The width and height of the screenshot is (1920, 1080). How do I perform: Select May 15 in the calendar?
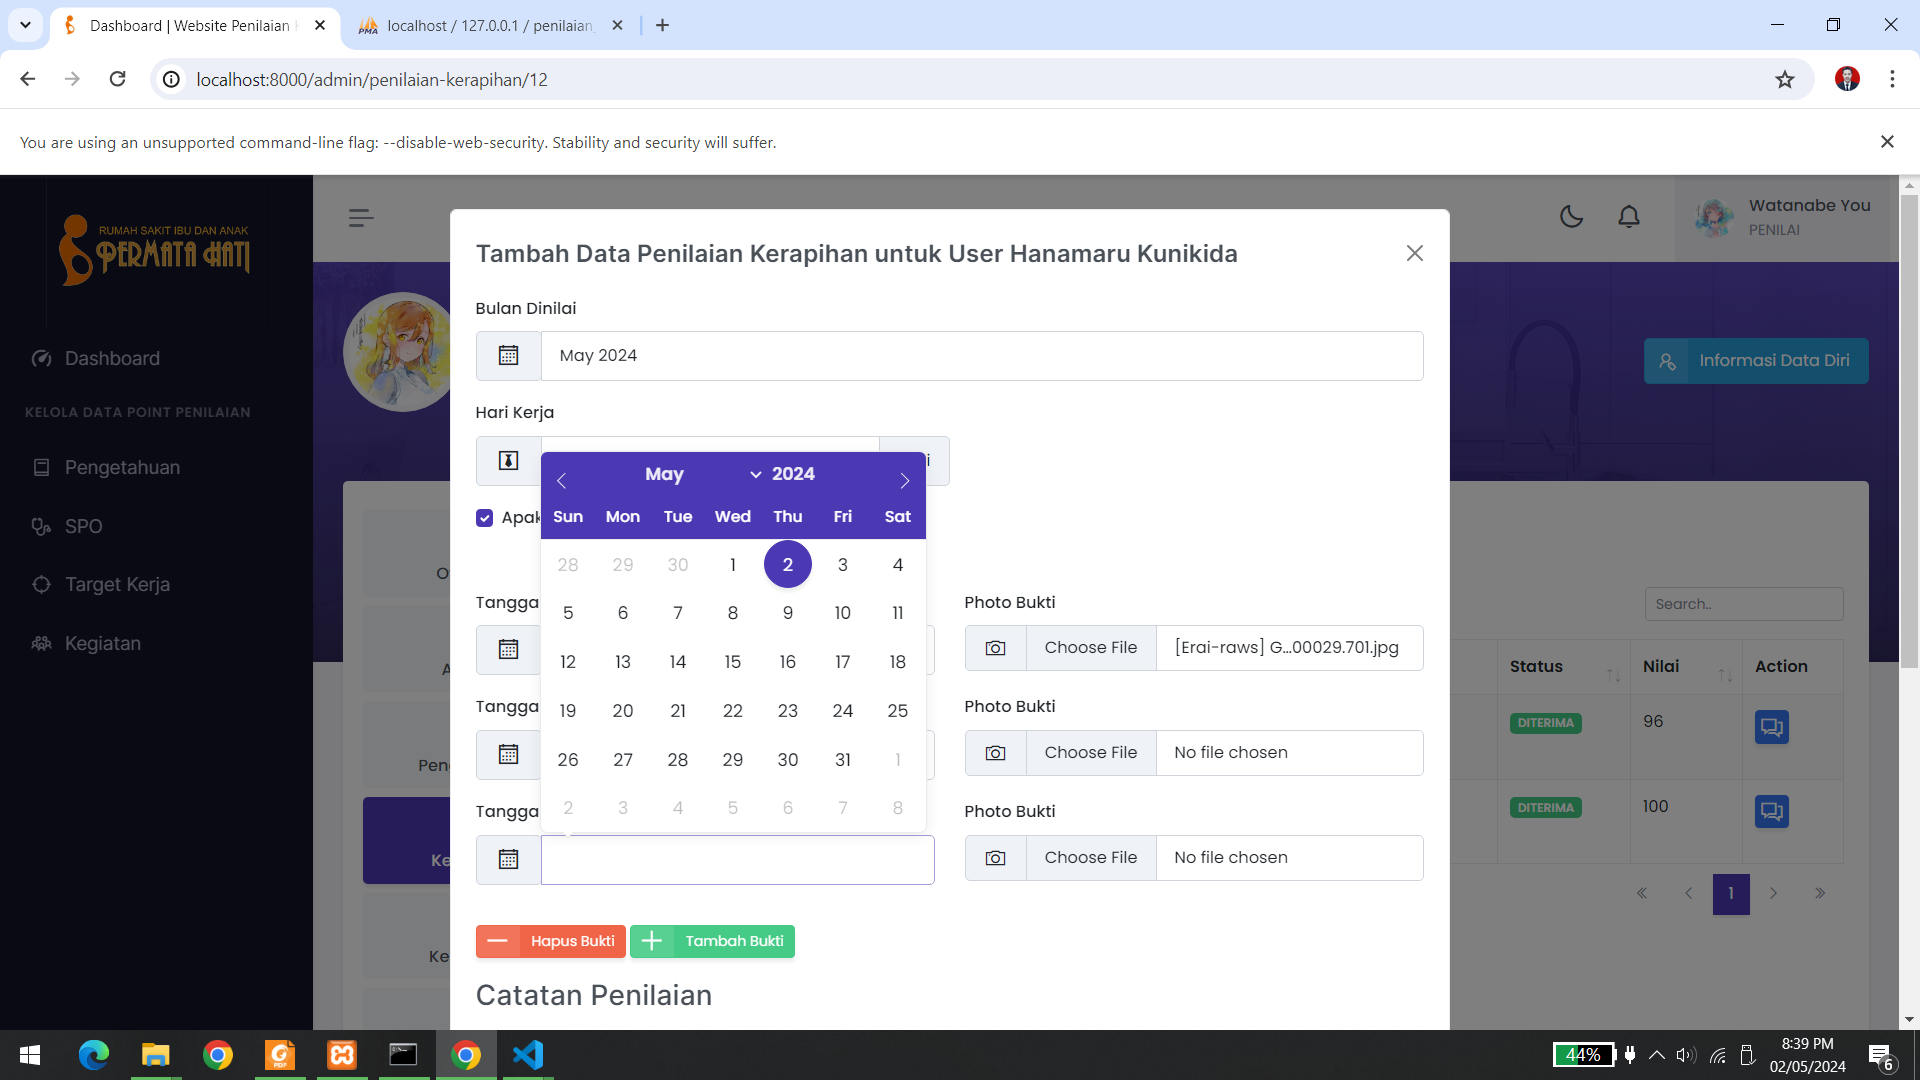point(733,662)
